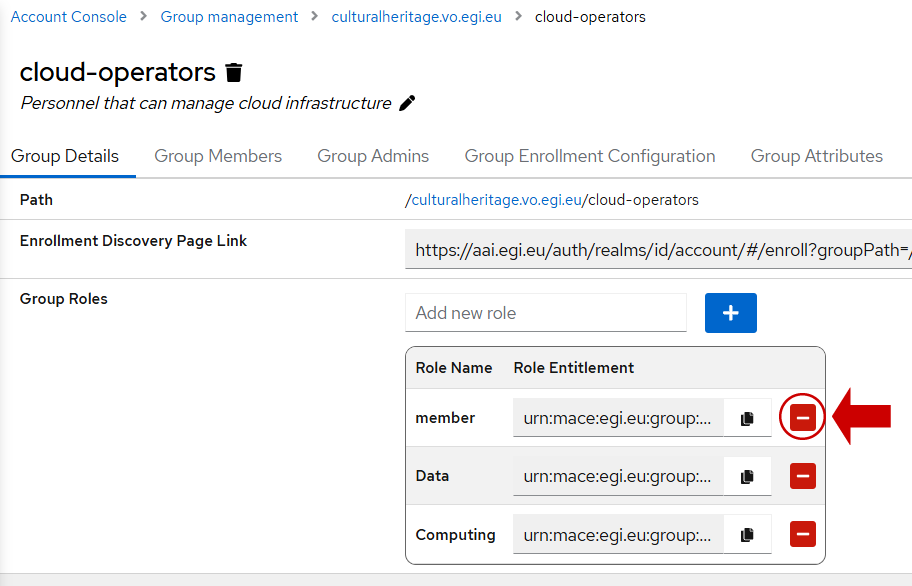Copy the Computing role entitlement

(747, 534)
